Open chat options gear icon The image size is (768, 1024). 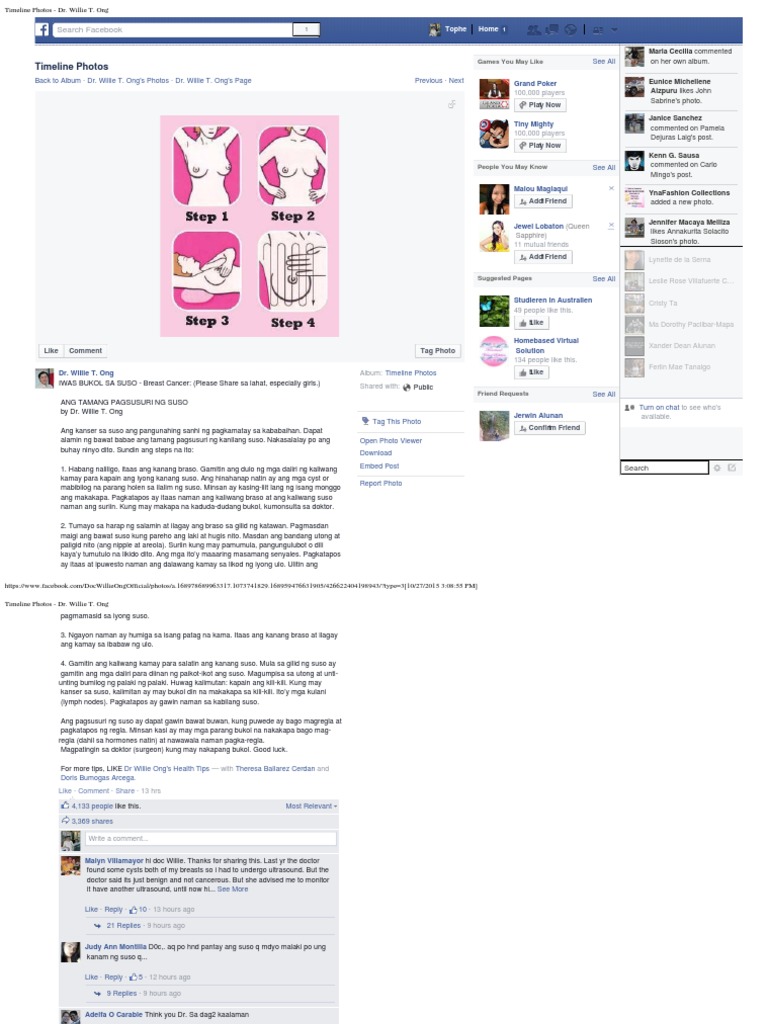717,468
